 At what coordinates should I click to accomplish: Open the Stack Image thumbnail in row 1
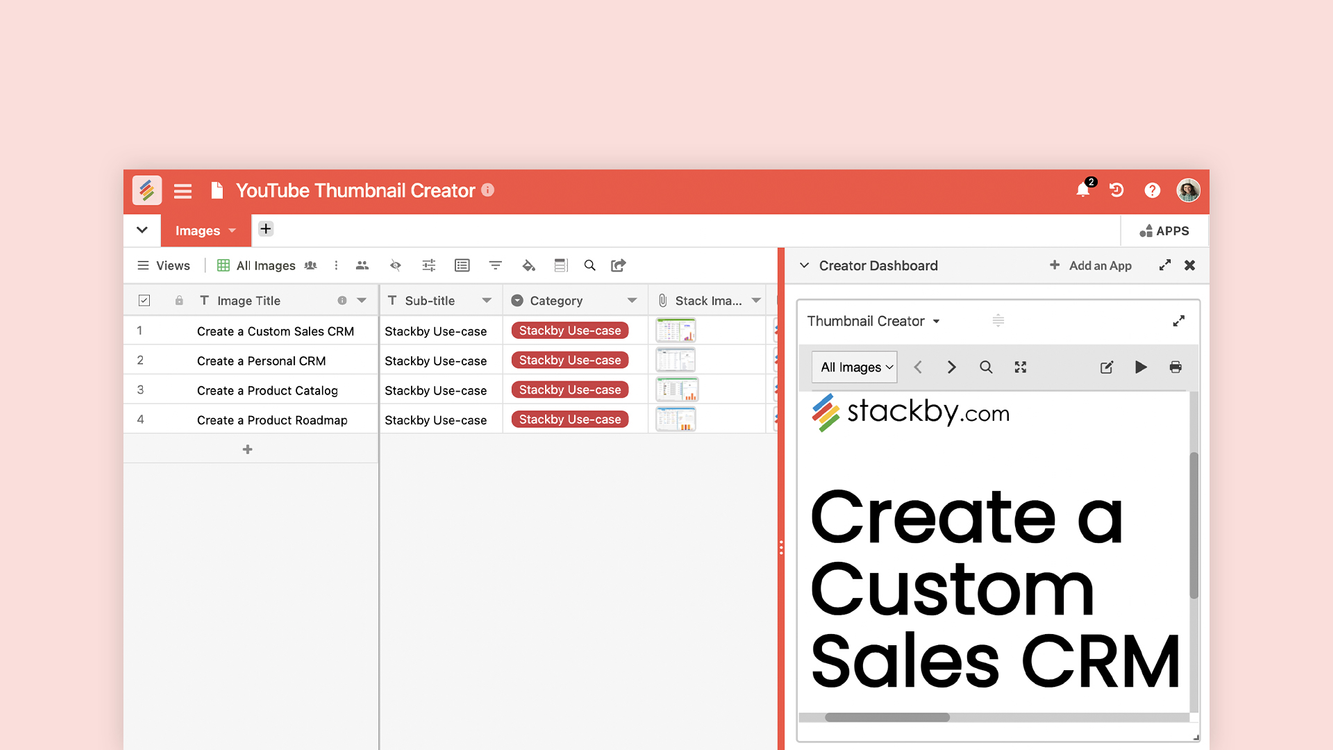(676, 330)
